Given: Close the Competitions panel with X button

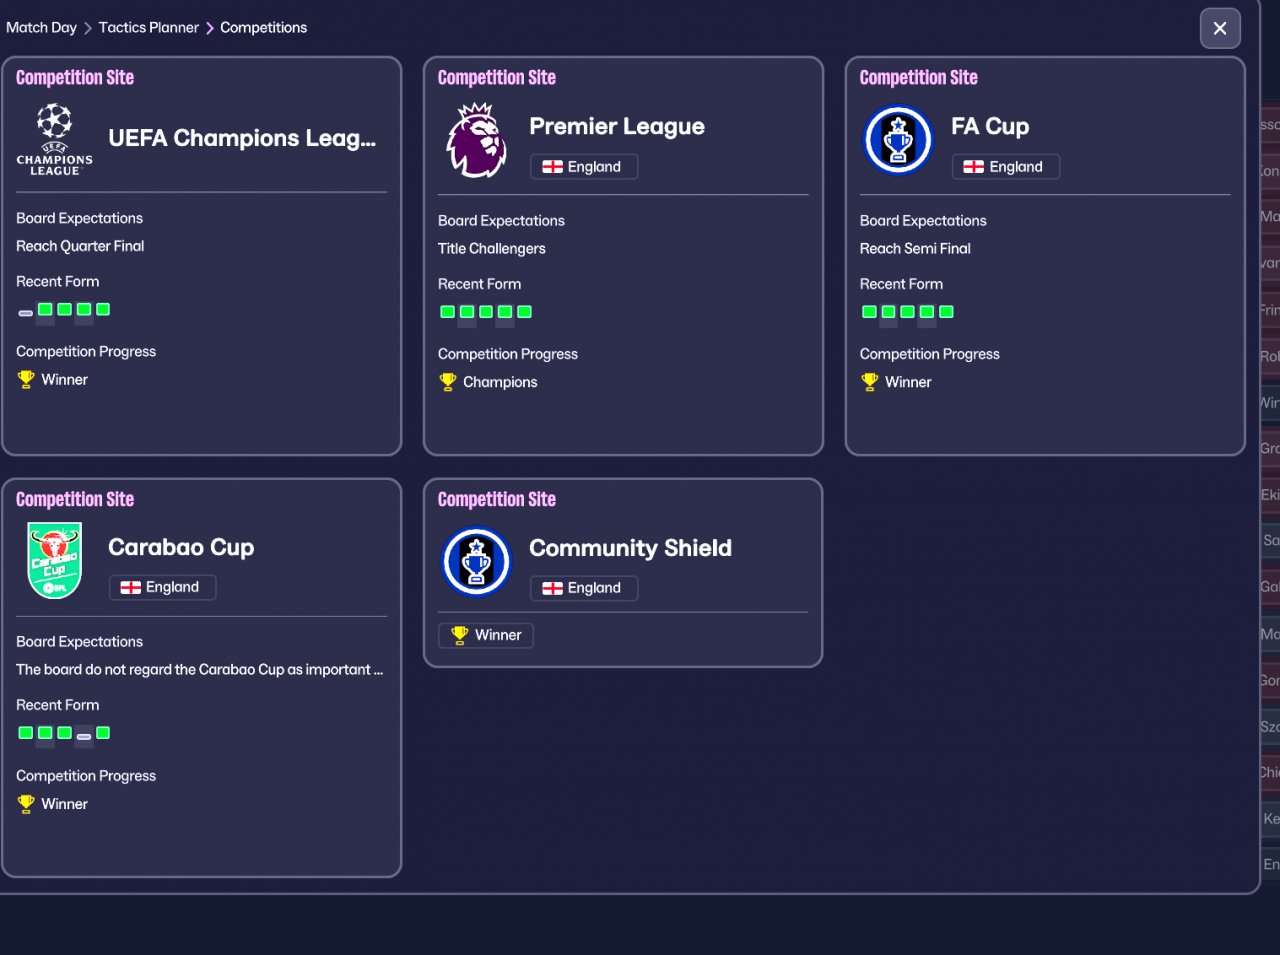Looking at the screenshot, I should click(x=1220, y=28).
